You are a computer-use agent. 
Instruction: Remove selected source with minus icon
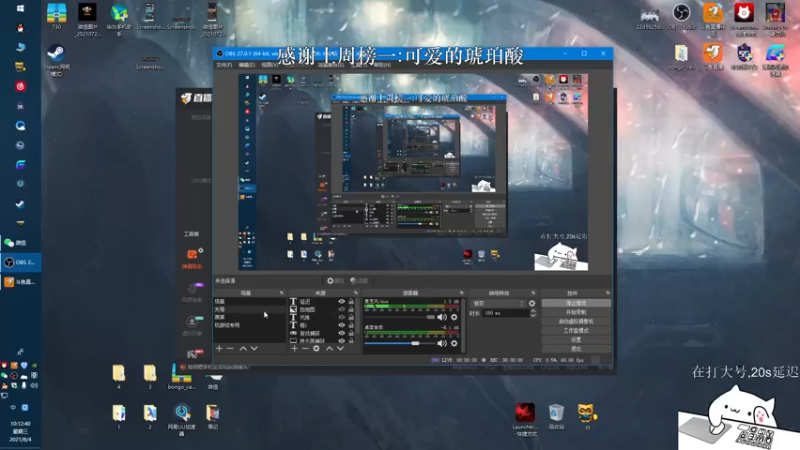pyautogui.click(x=305, y=348)
